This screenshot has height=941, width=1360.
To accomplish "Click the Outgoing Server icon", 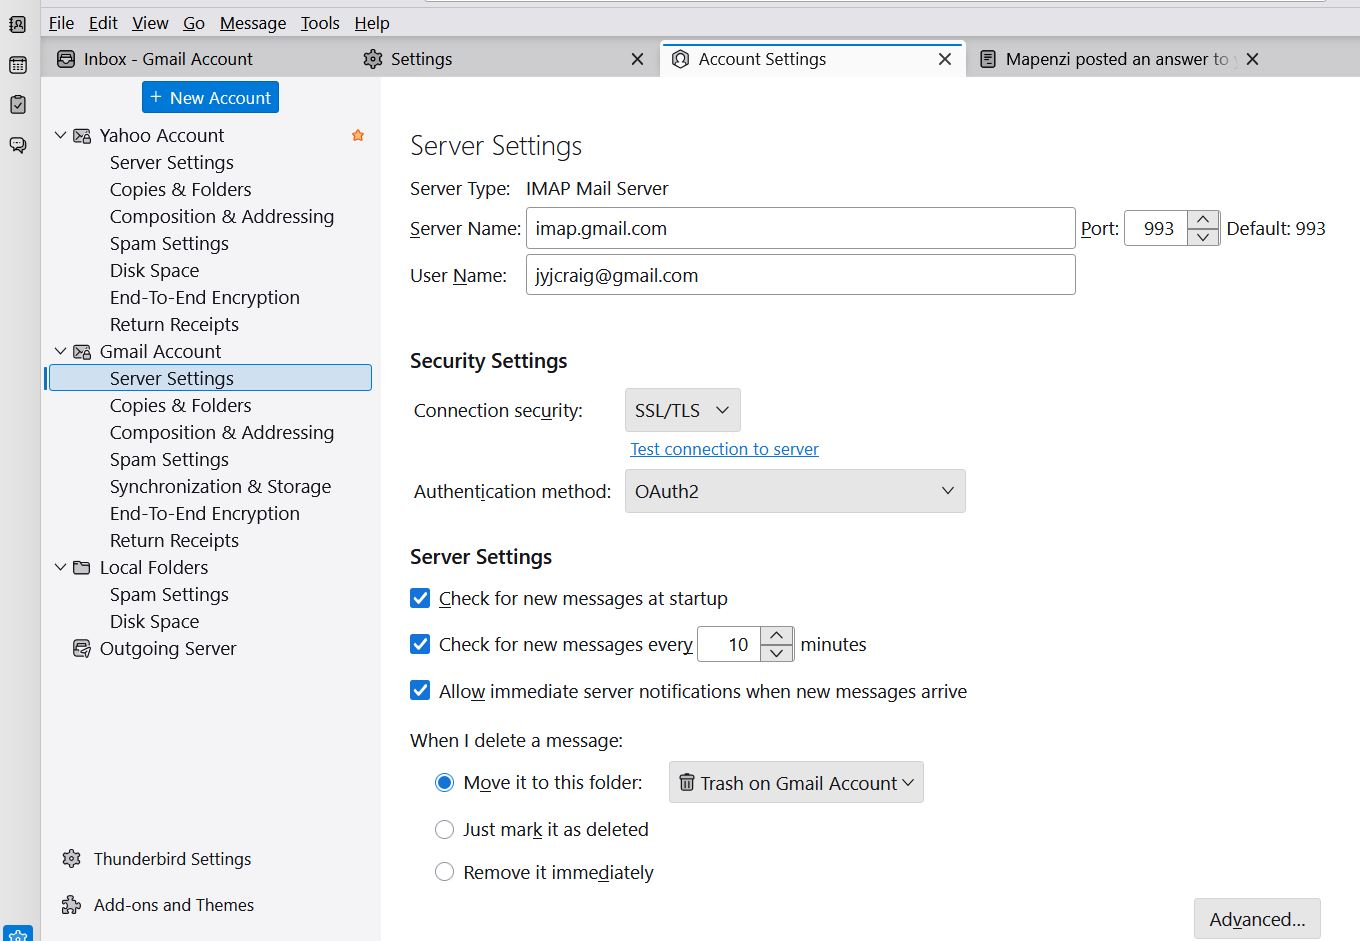I will tap(82, 649).
